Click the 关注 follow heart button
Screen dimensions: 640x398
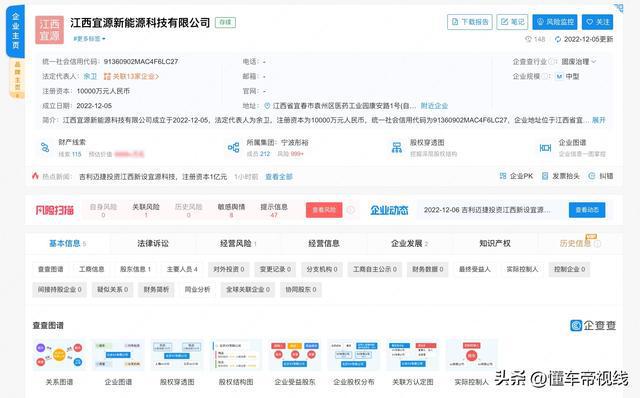click(x=598, y=22)
